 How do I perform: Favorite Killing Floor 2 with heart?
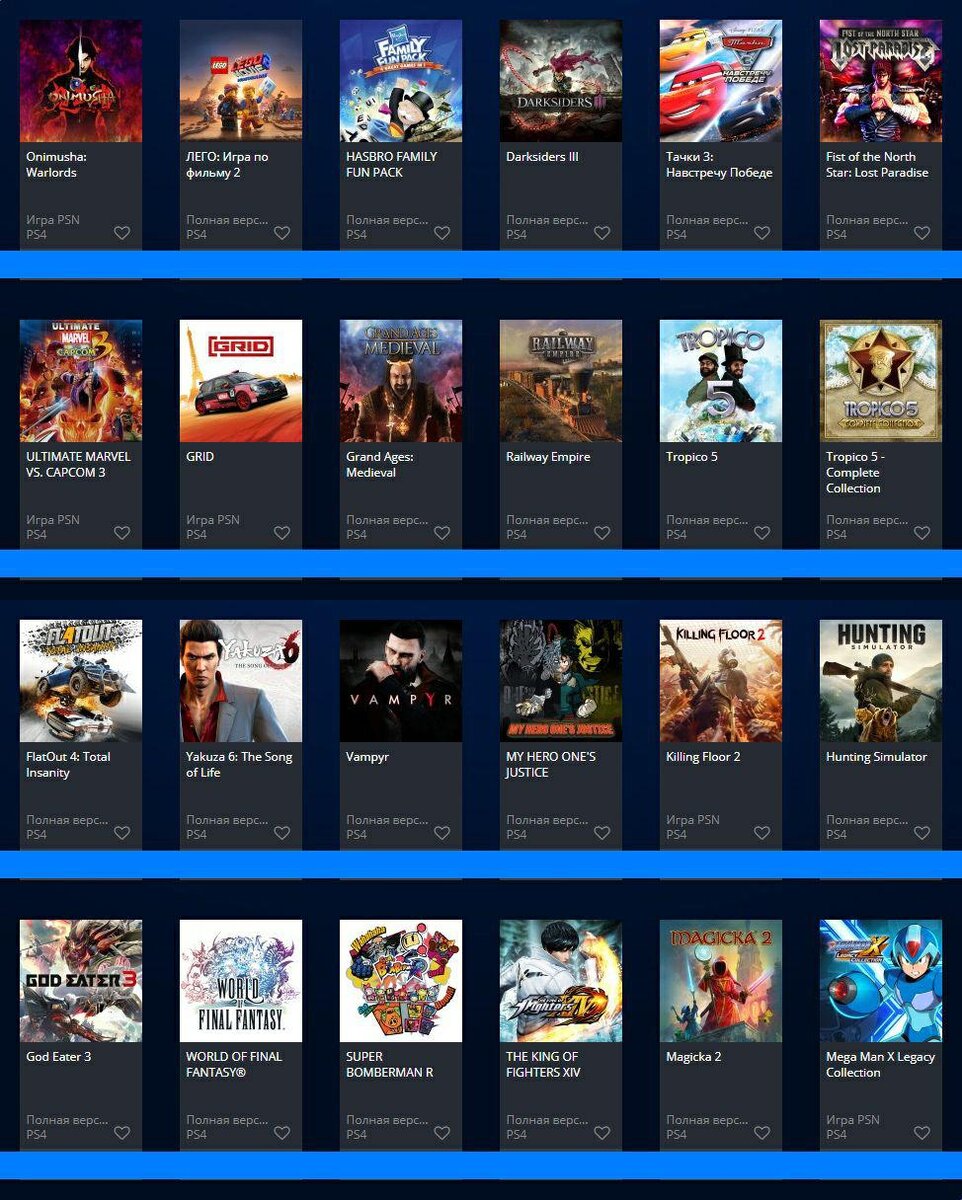762,833
